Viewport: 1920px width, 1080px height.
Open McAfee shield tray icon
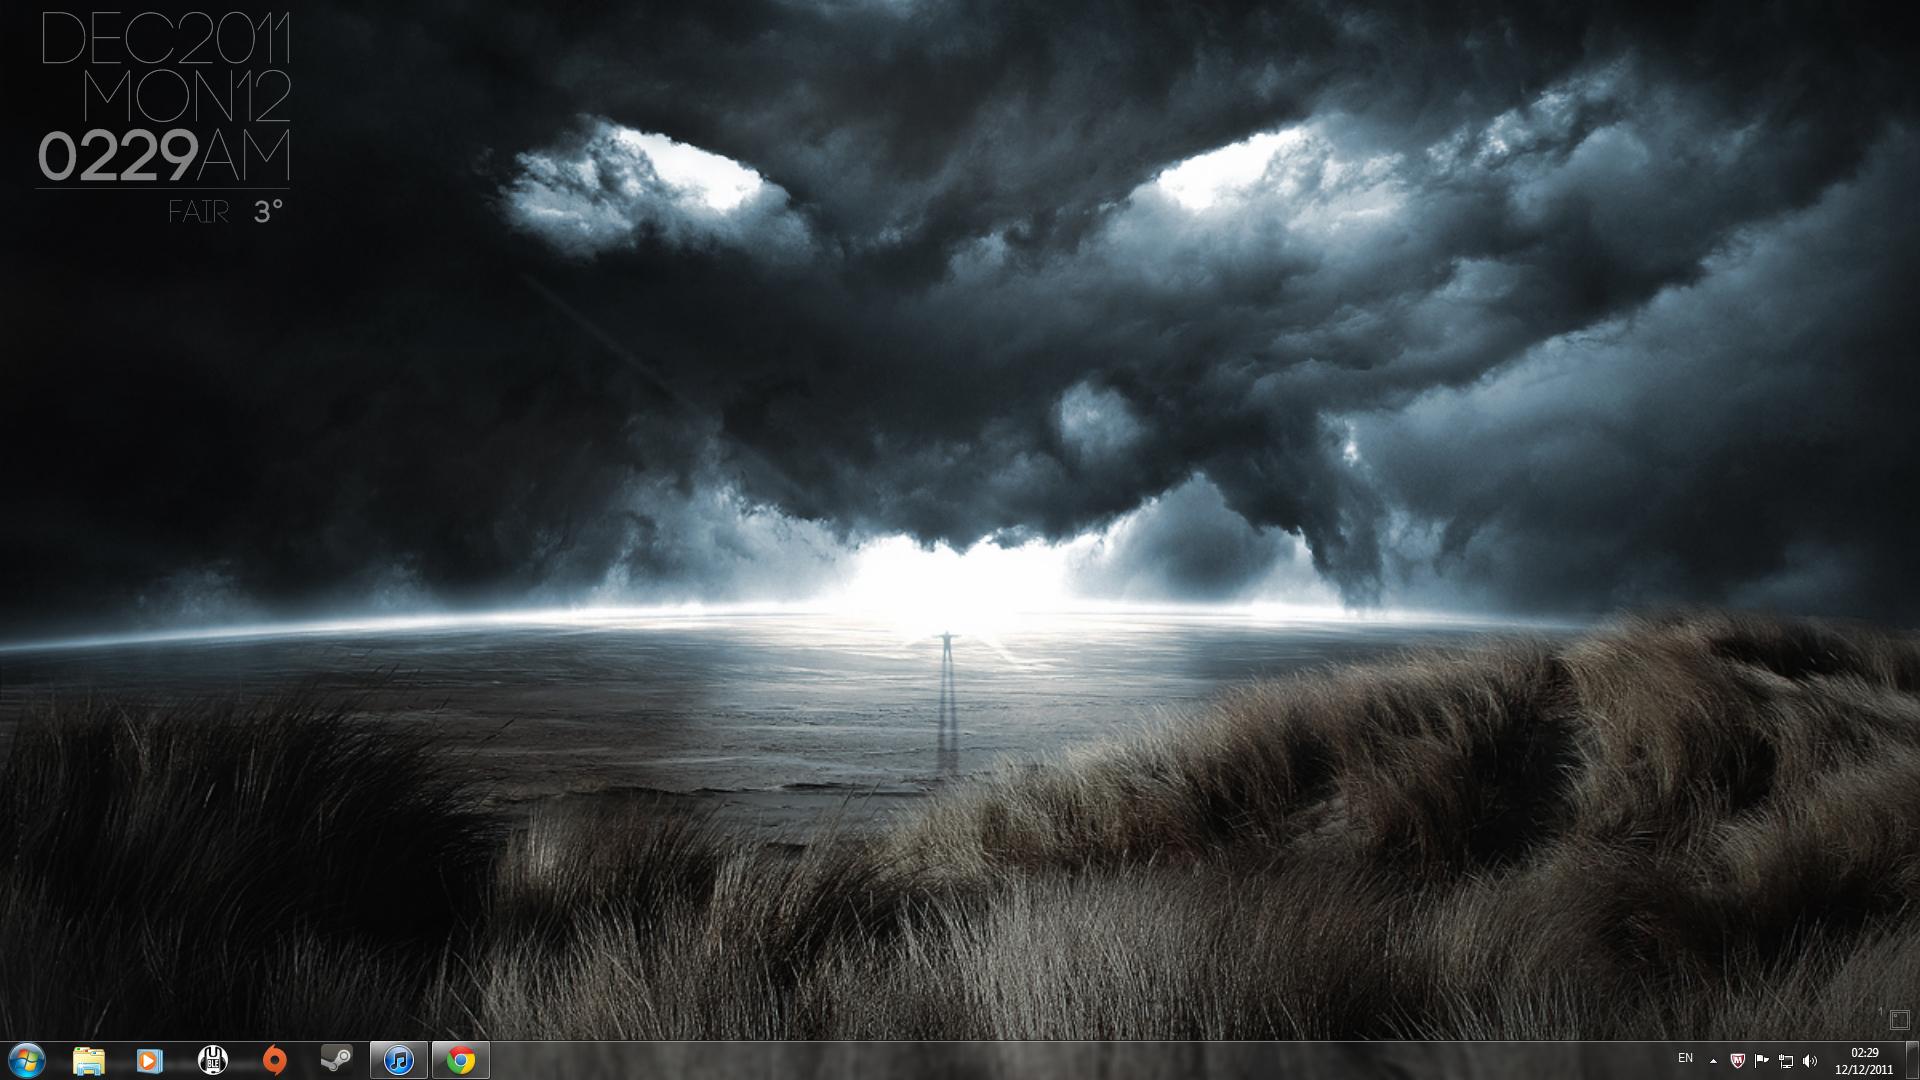tap(1738, 1061)
